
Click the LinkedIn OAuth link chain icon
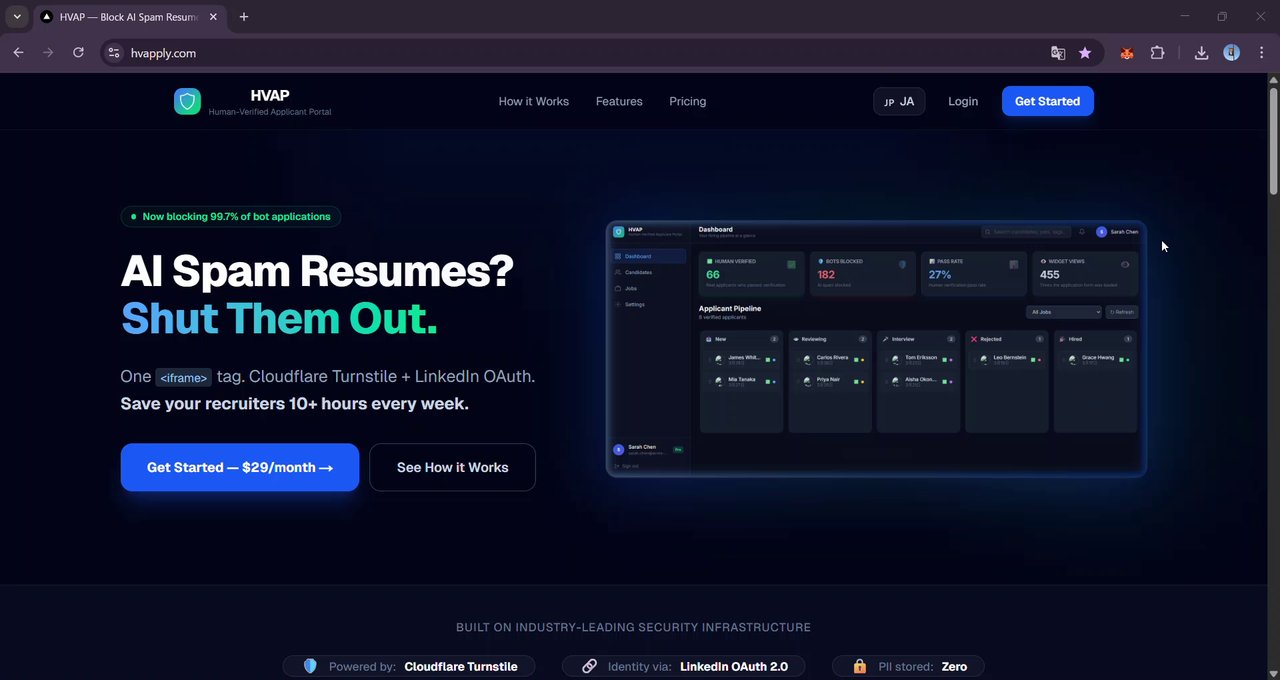[x=589, y=666]
